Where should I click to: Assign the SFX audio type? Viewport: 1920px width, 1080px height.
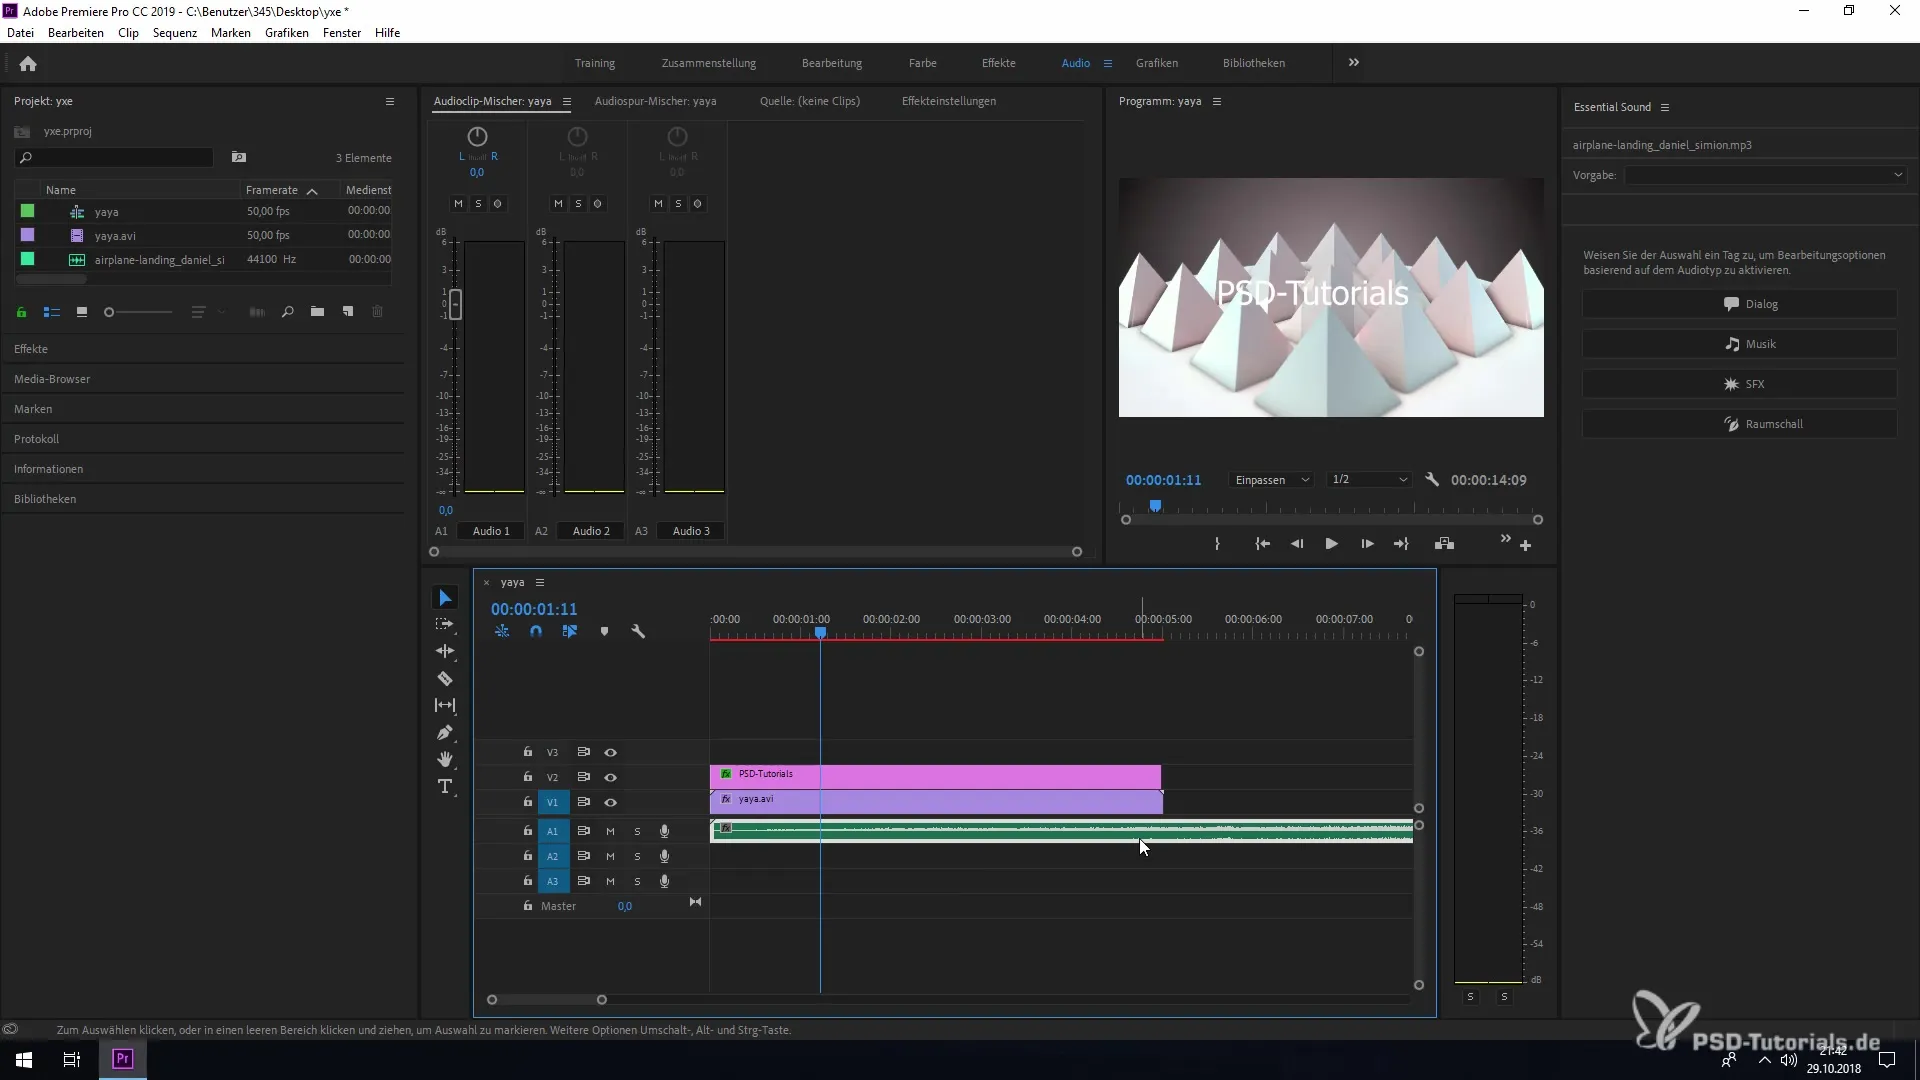pos(1739,384)
